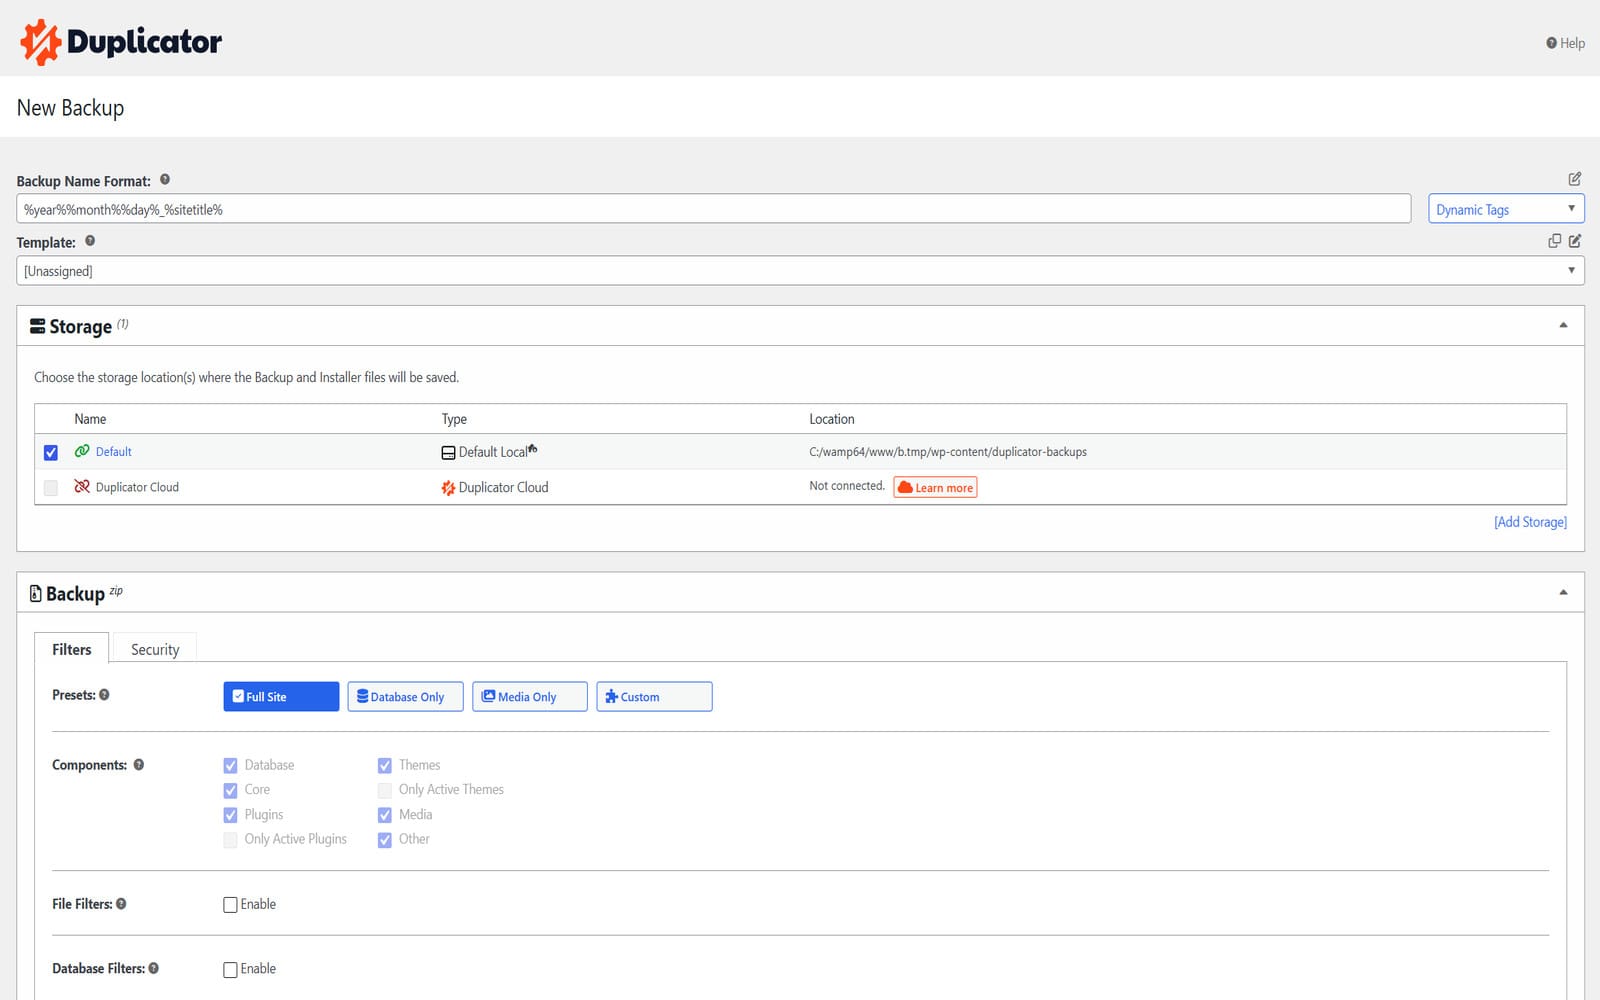Viewport: 1600px width, 1000px height.
Task: Collapse the Storage panel
Action: click(1563, 326)
